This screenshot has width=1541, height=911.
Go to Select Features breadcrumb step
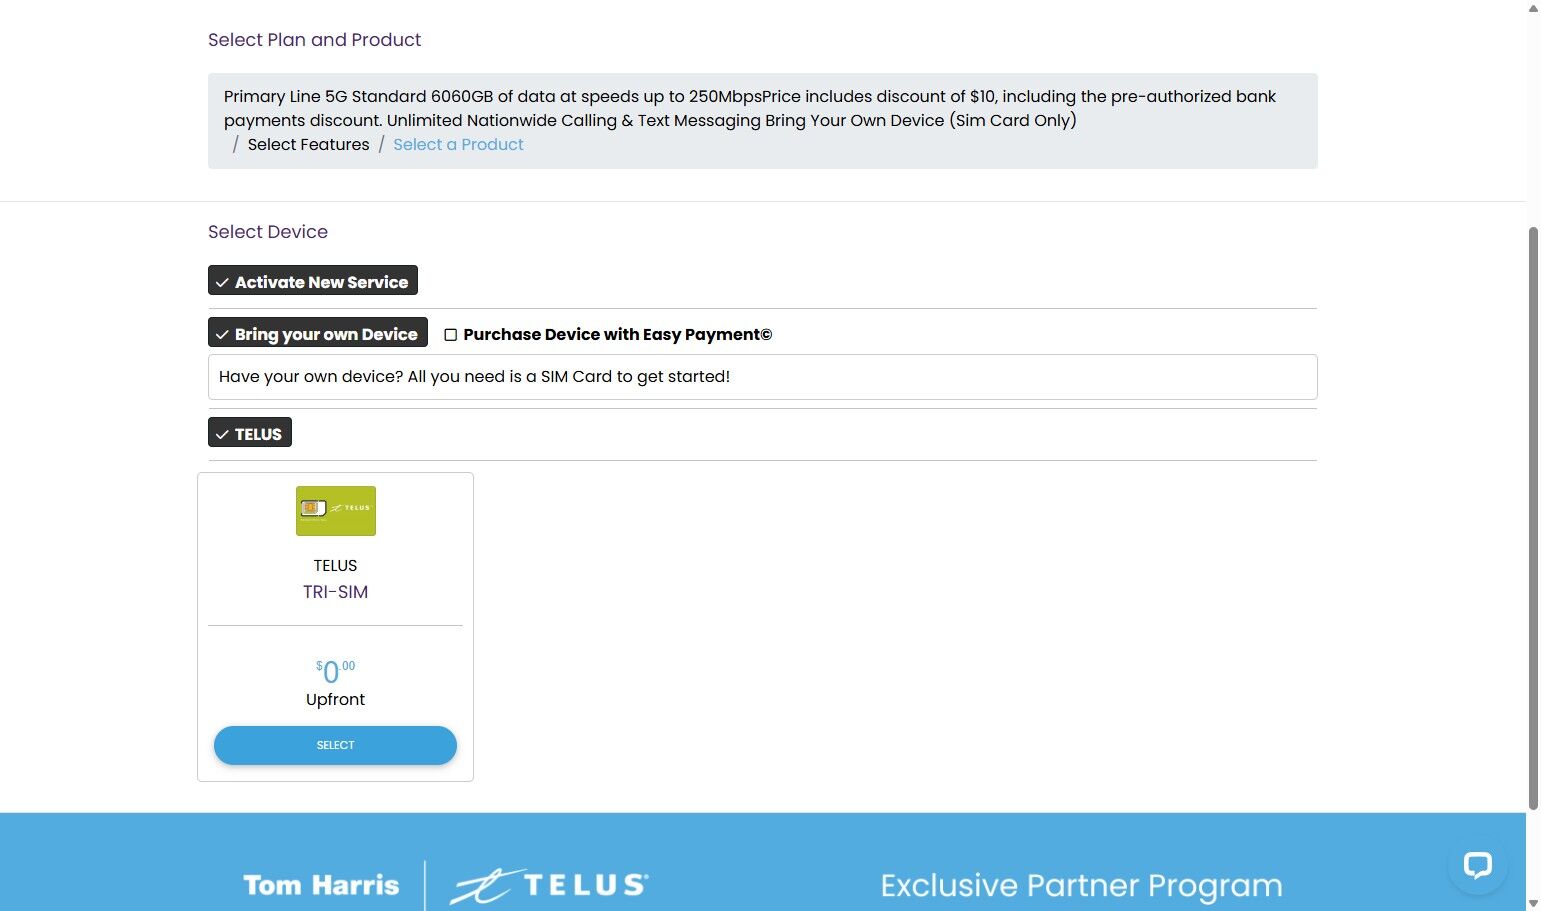pyautogui.click(x=308, y=144)
